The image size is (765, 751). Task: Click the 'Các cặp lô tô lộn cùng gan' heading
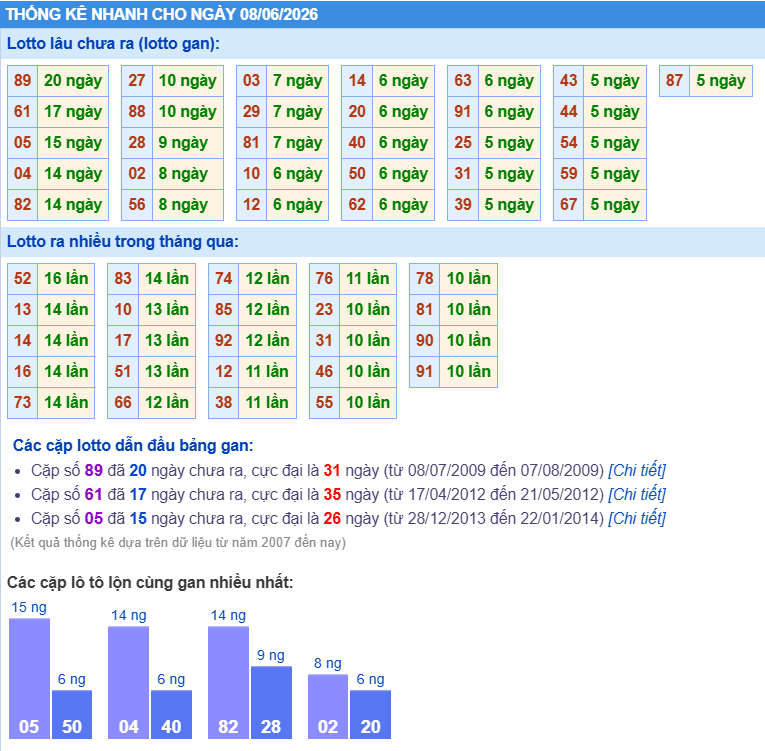pos(150,583)
